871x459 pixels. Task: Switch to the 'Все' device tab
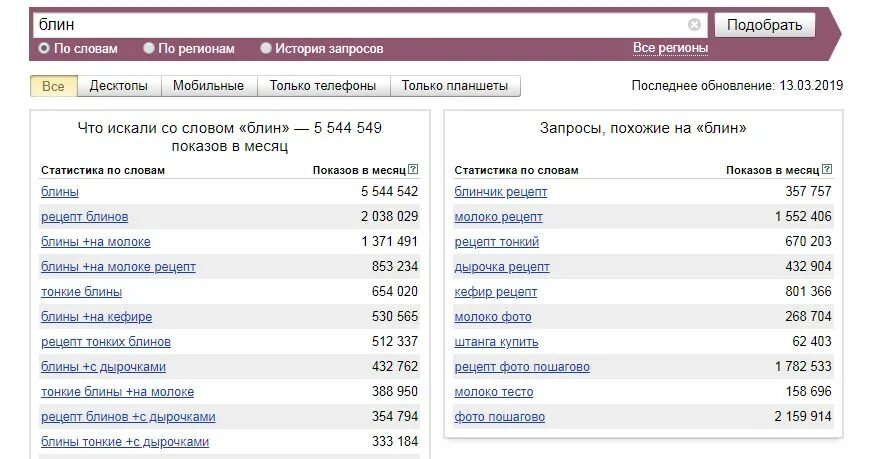[53, 86]
